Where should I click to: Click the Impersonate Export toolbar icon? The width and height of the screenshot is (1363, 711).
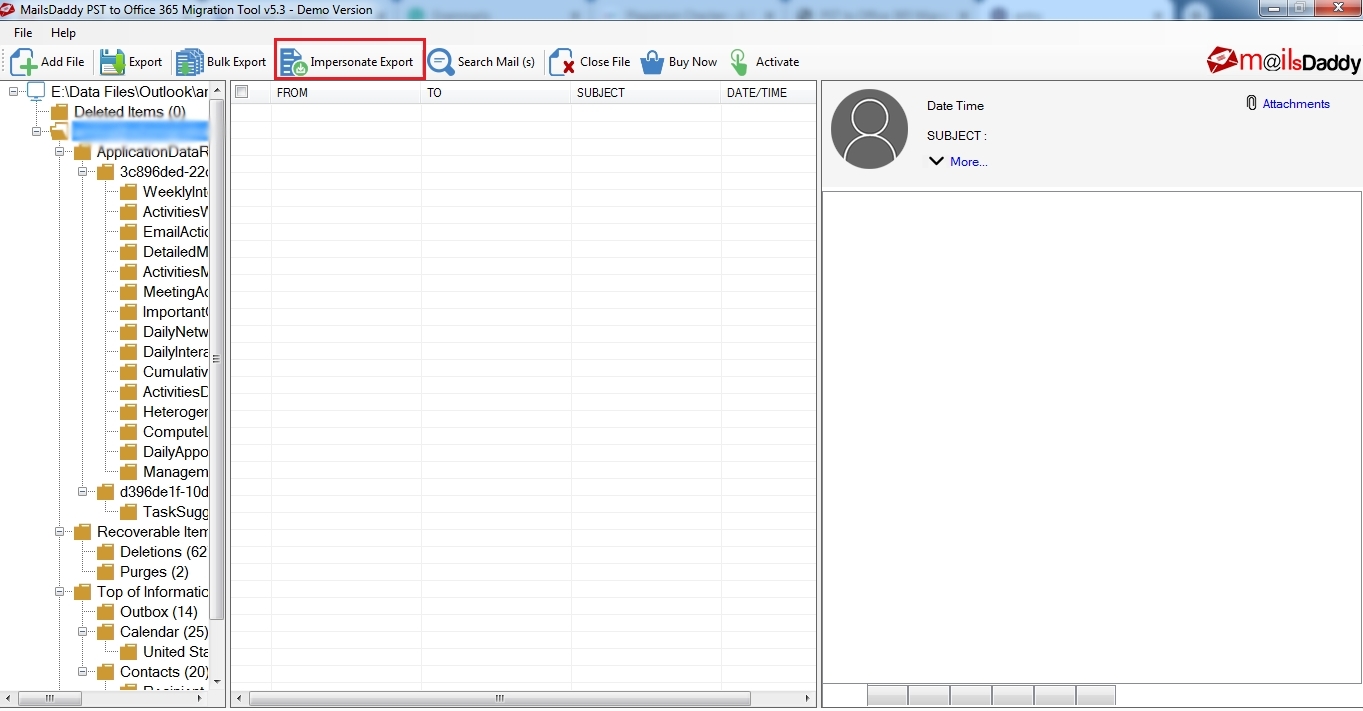click(x=294, y=62)
